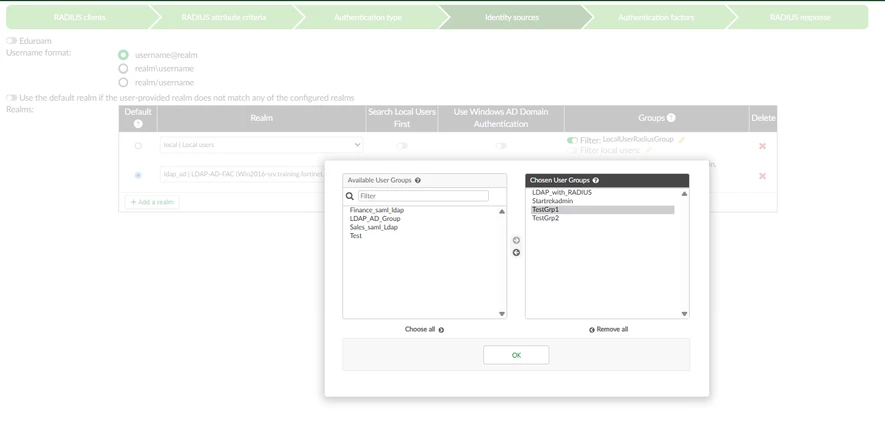Select Sales_saml_Ldap in available groups
The height and width of the screenshot is (443, 885).
pyautogui.click(x=374, y=227)
